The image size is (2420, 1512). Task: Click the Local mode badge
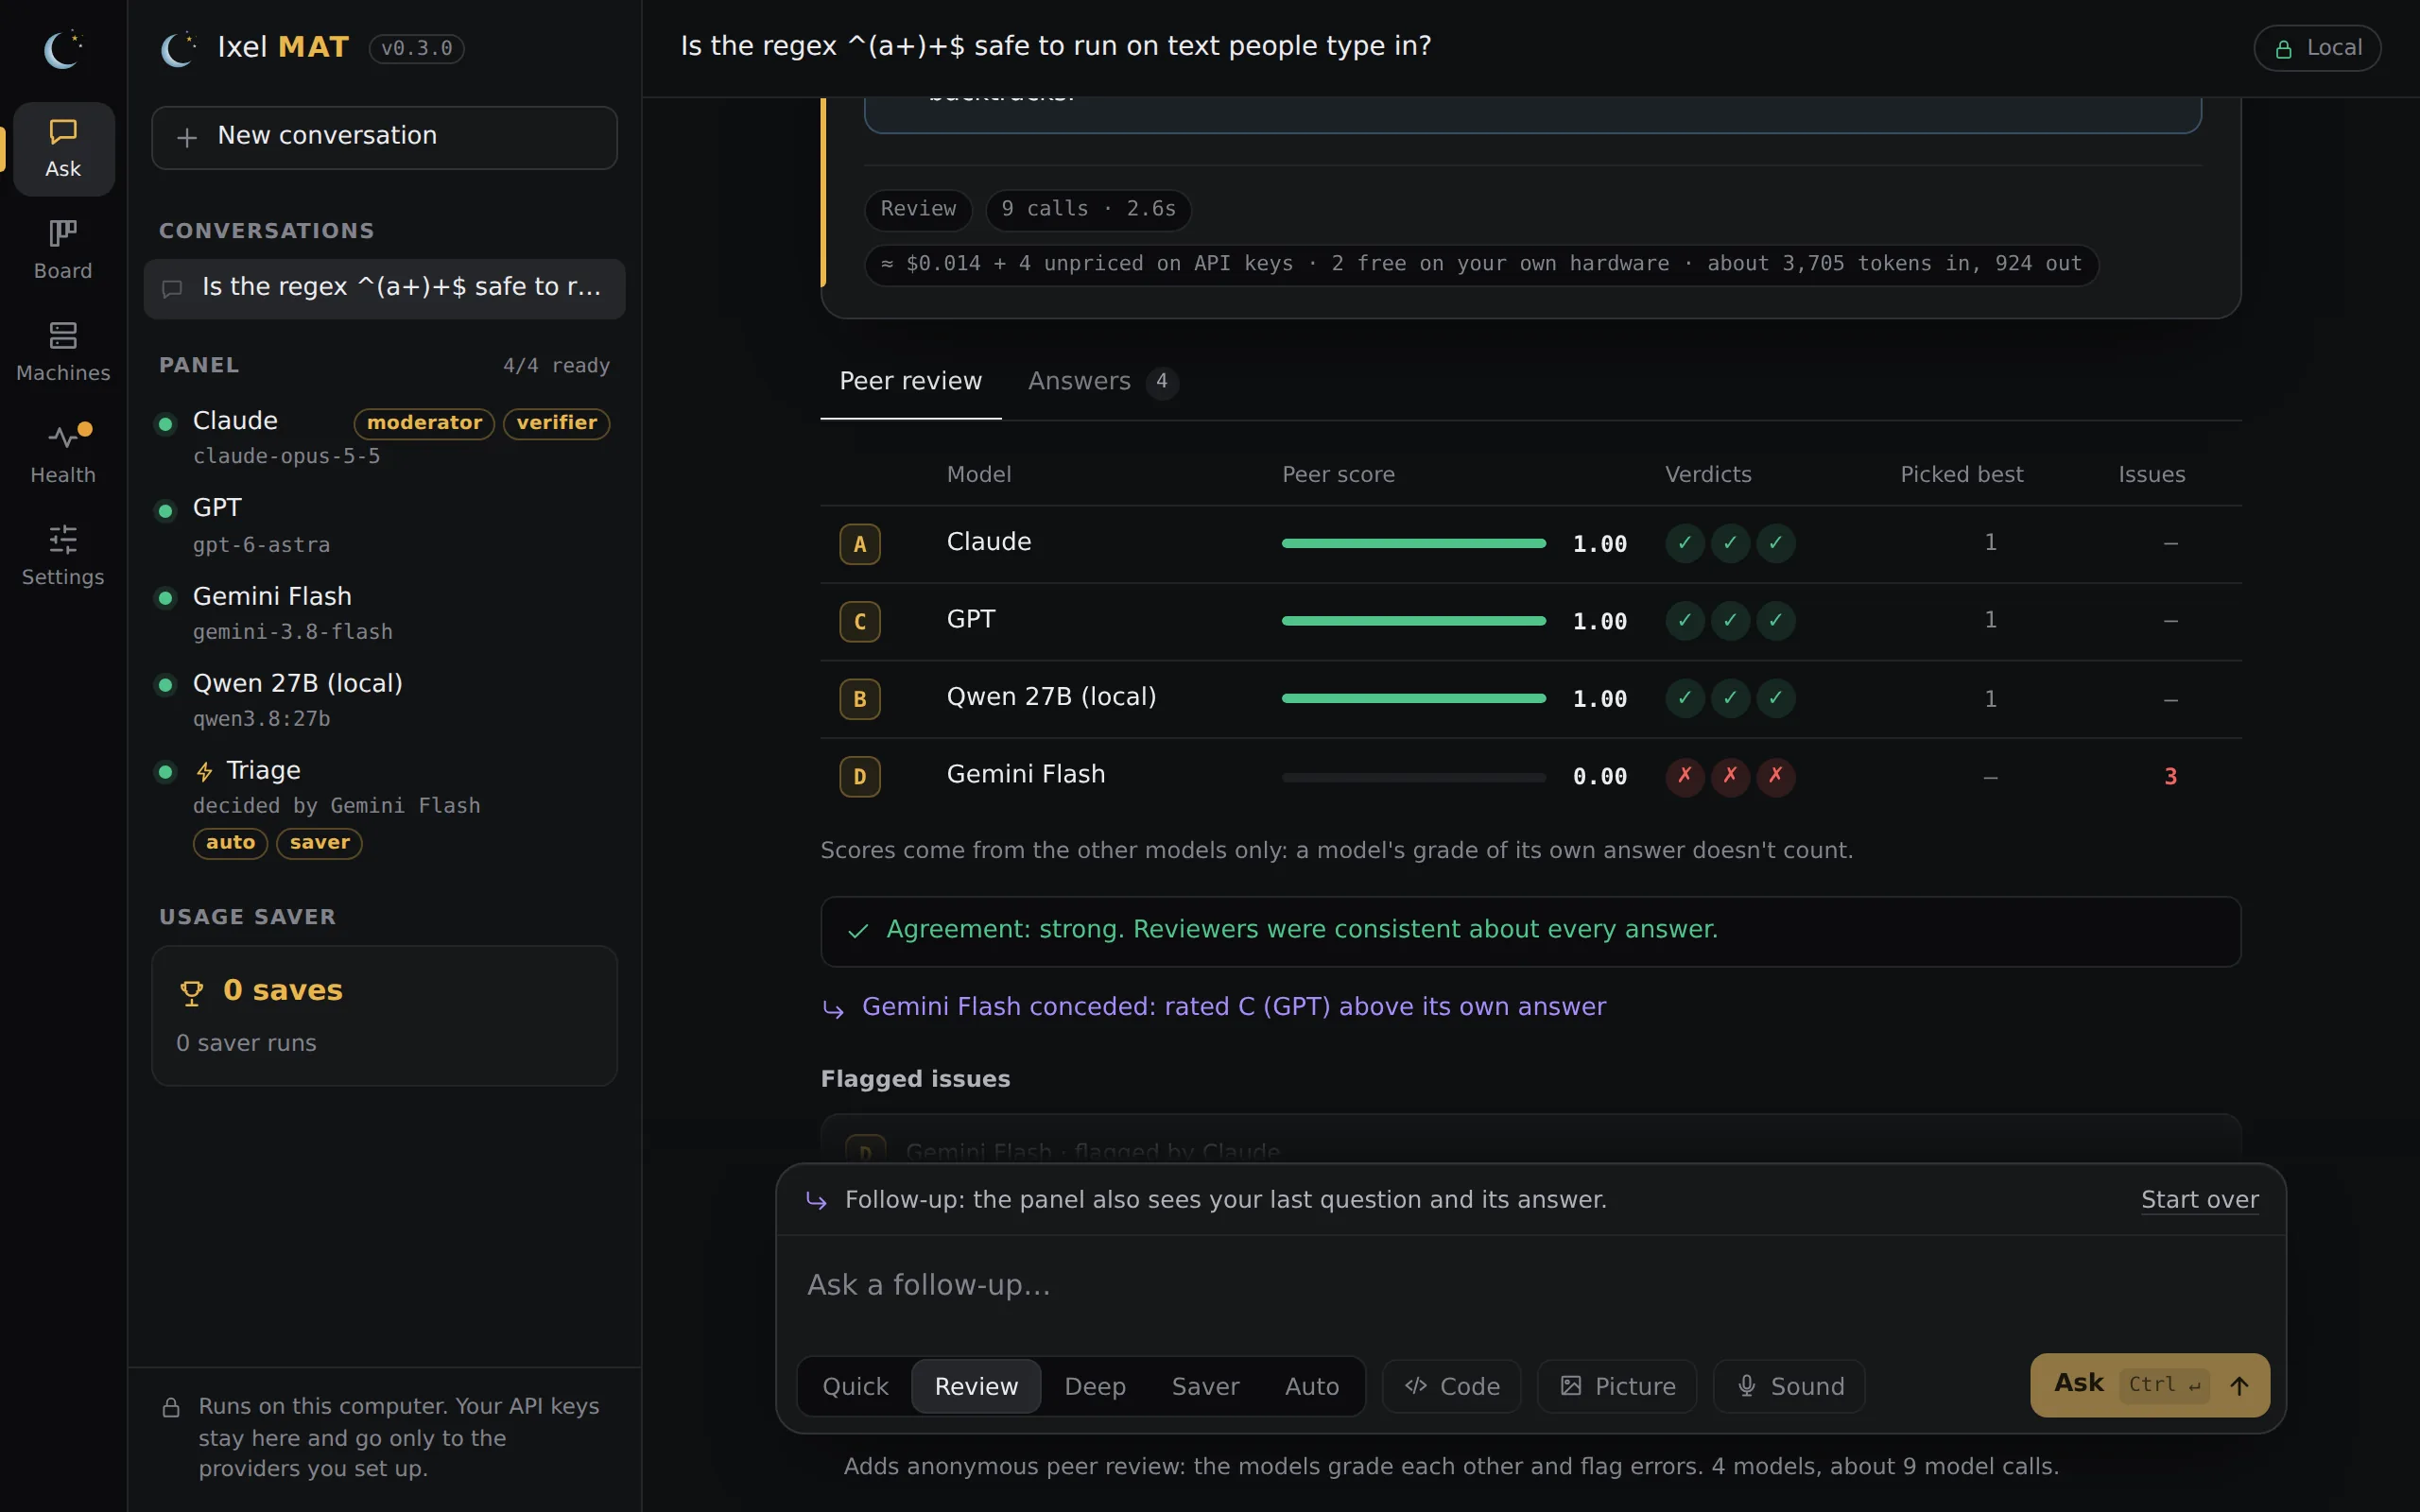pyautogui.click(x=2317, y=48)
